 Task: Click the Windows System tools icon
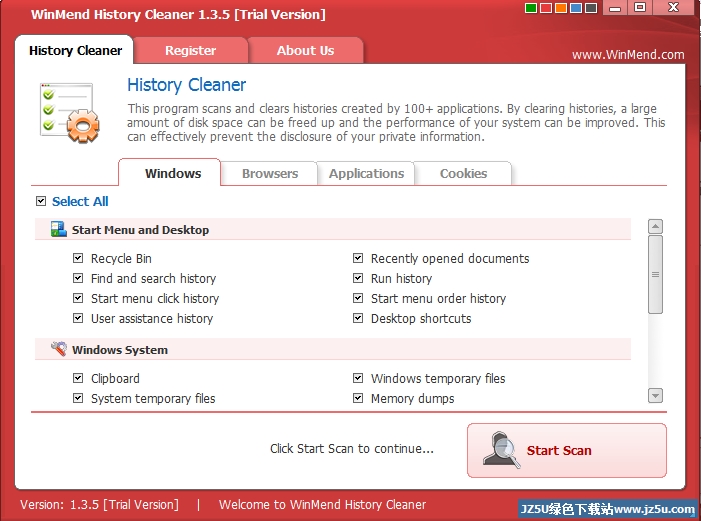[x=59, y=349]
